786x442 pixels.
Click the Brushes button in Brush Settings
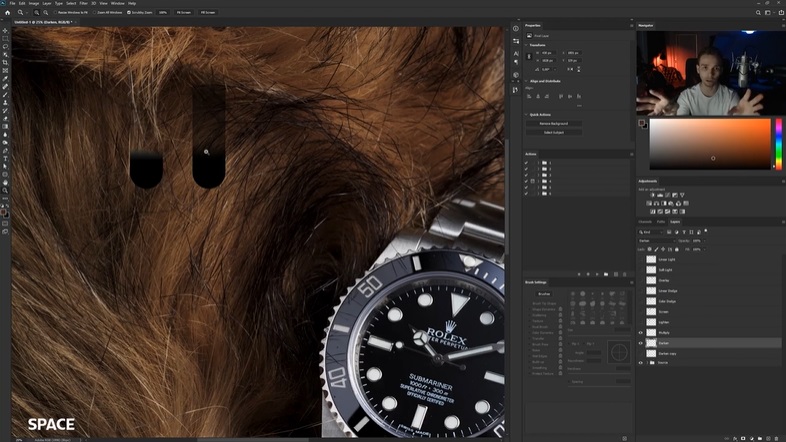click(x=544, y=294)
